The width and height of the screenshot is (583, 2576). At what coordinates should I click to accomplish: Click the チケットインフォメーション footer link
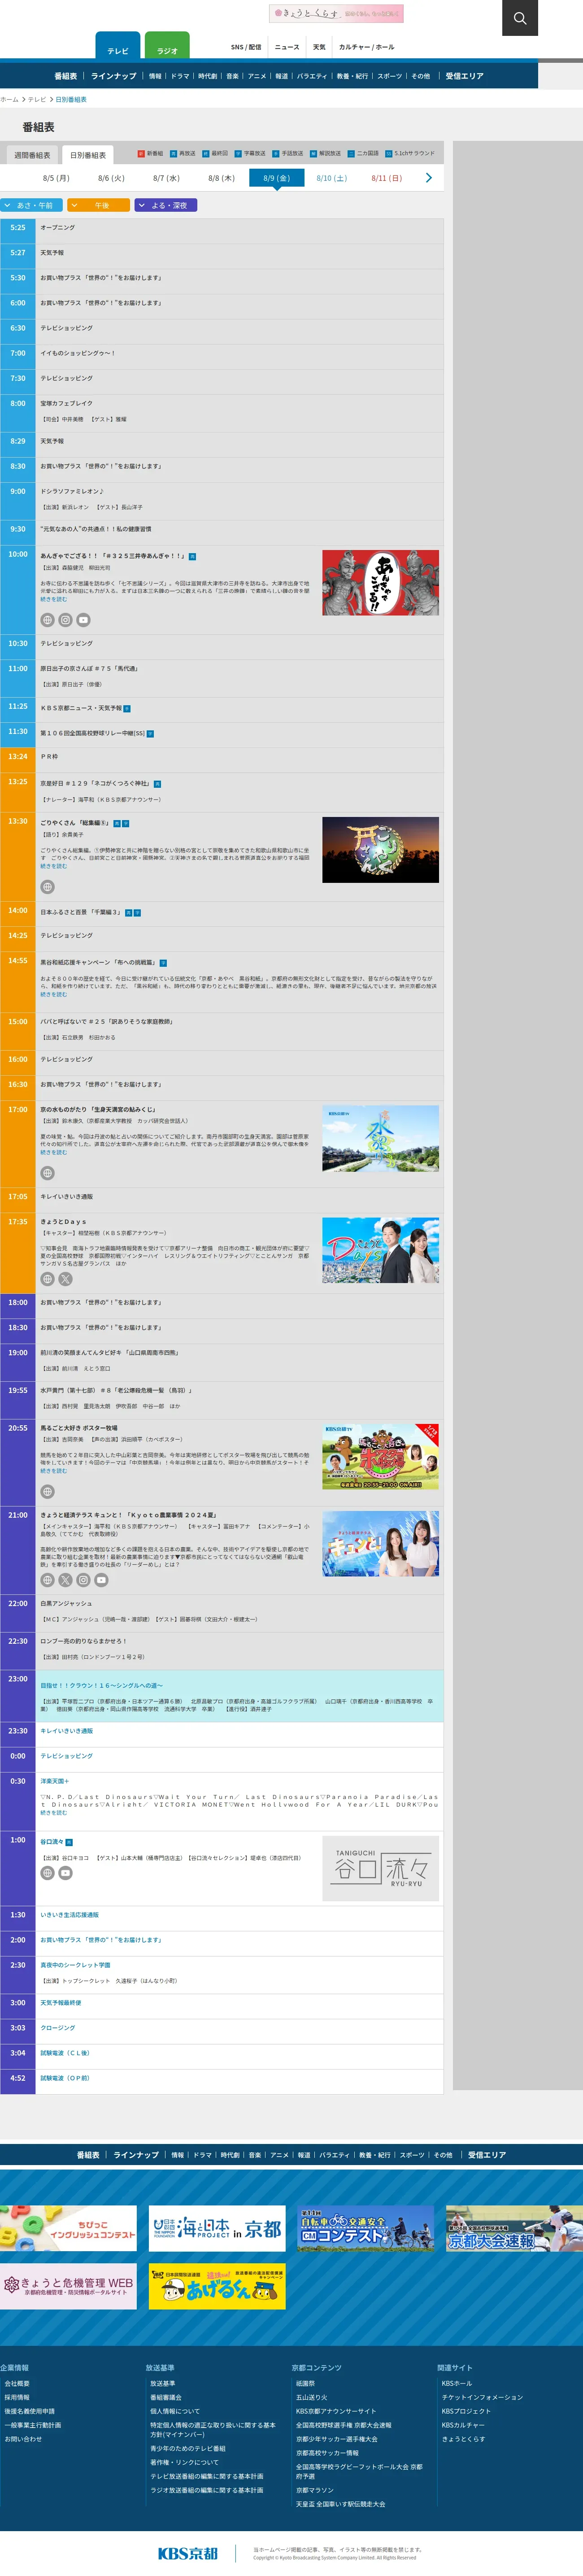pyautogui.click(x=482, y=2397)
